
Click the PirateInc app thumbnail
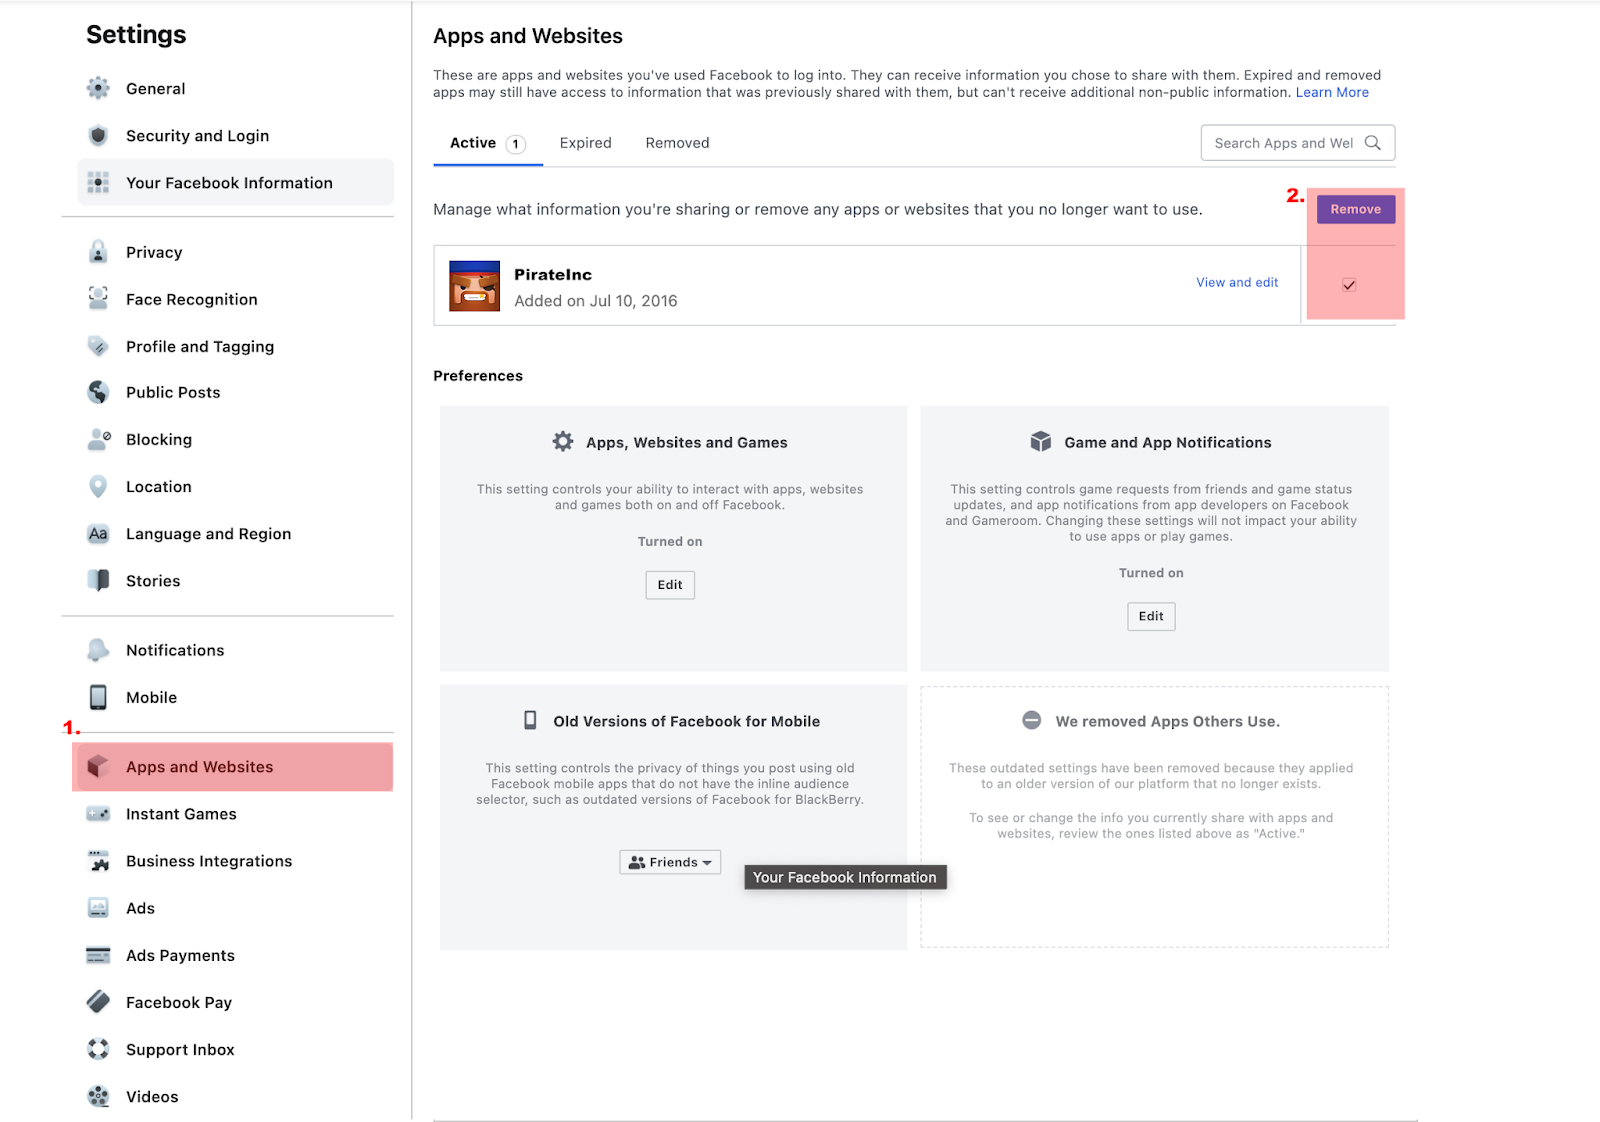click(x=474, y=286)
